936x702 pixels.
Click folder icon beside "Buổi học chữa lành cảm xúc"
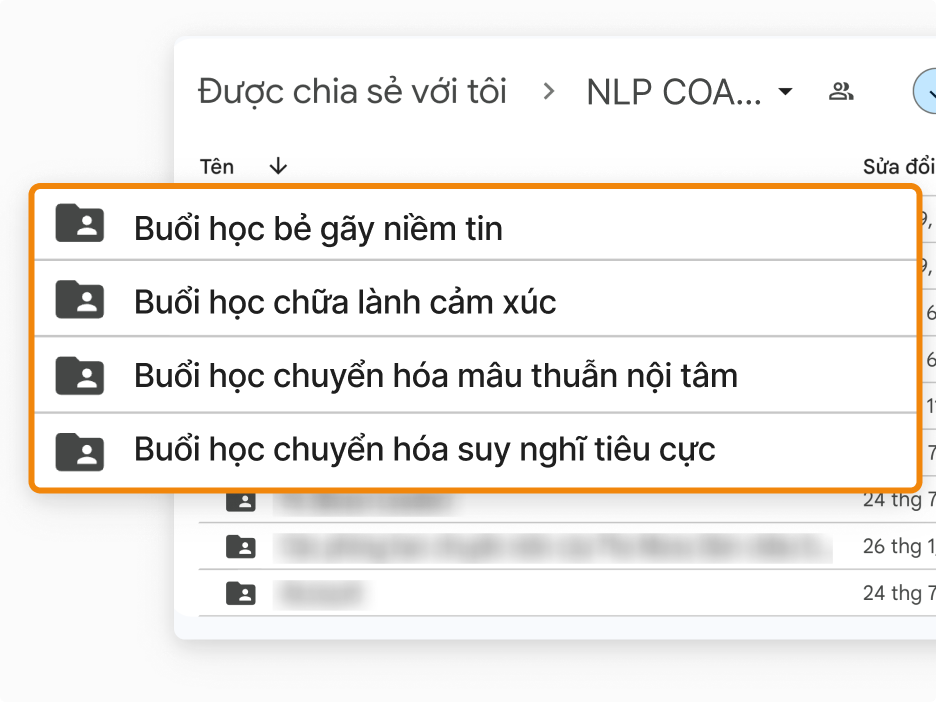coord(80,299)
